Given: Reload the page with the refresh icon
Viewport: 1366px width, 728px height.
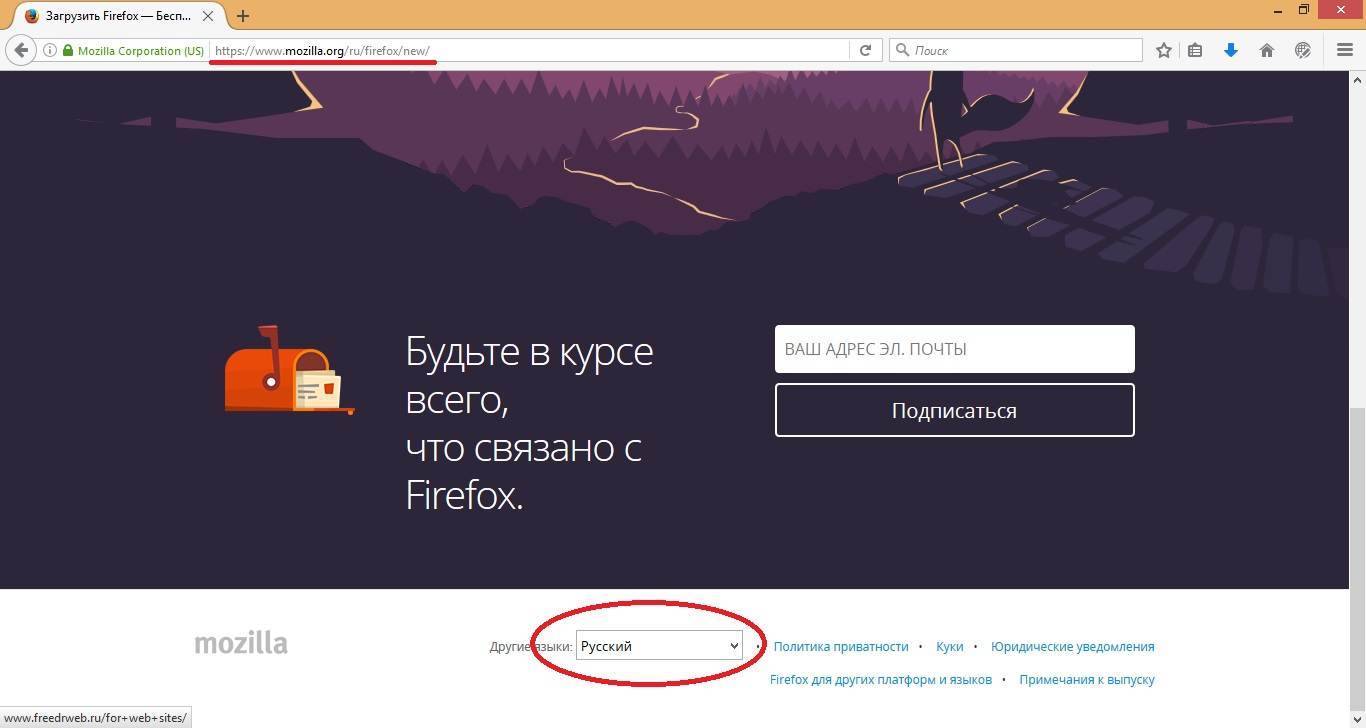Looking at the screenshot, I should pyautogui.click(x=865, y=50).
